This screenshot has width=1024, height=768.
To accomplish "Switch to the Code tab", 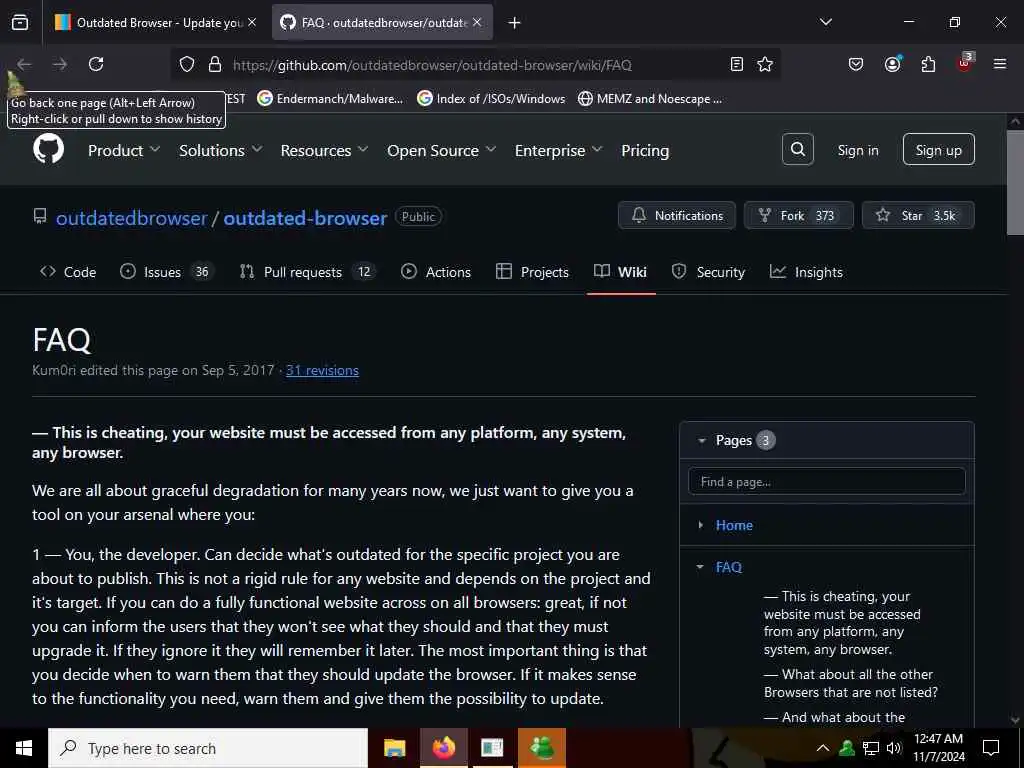I will point(68,272).
